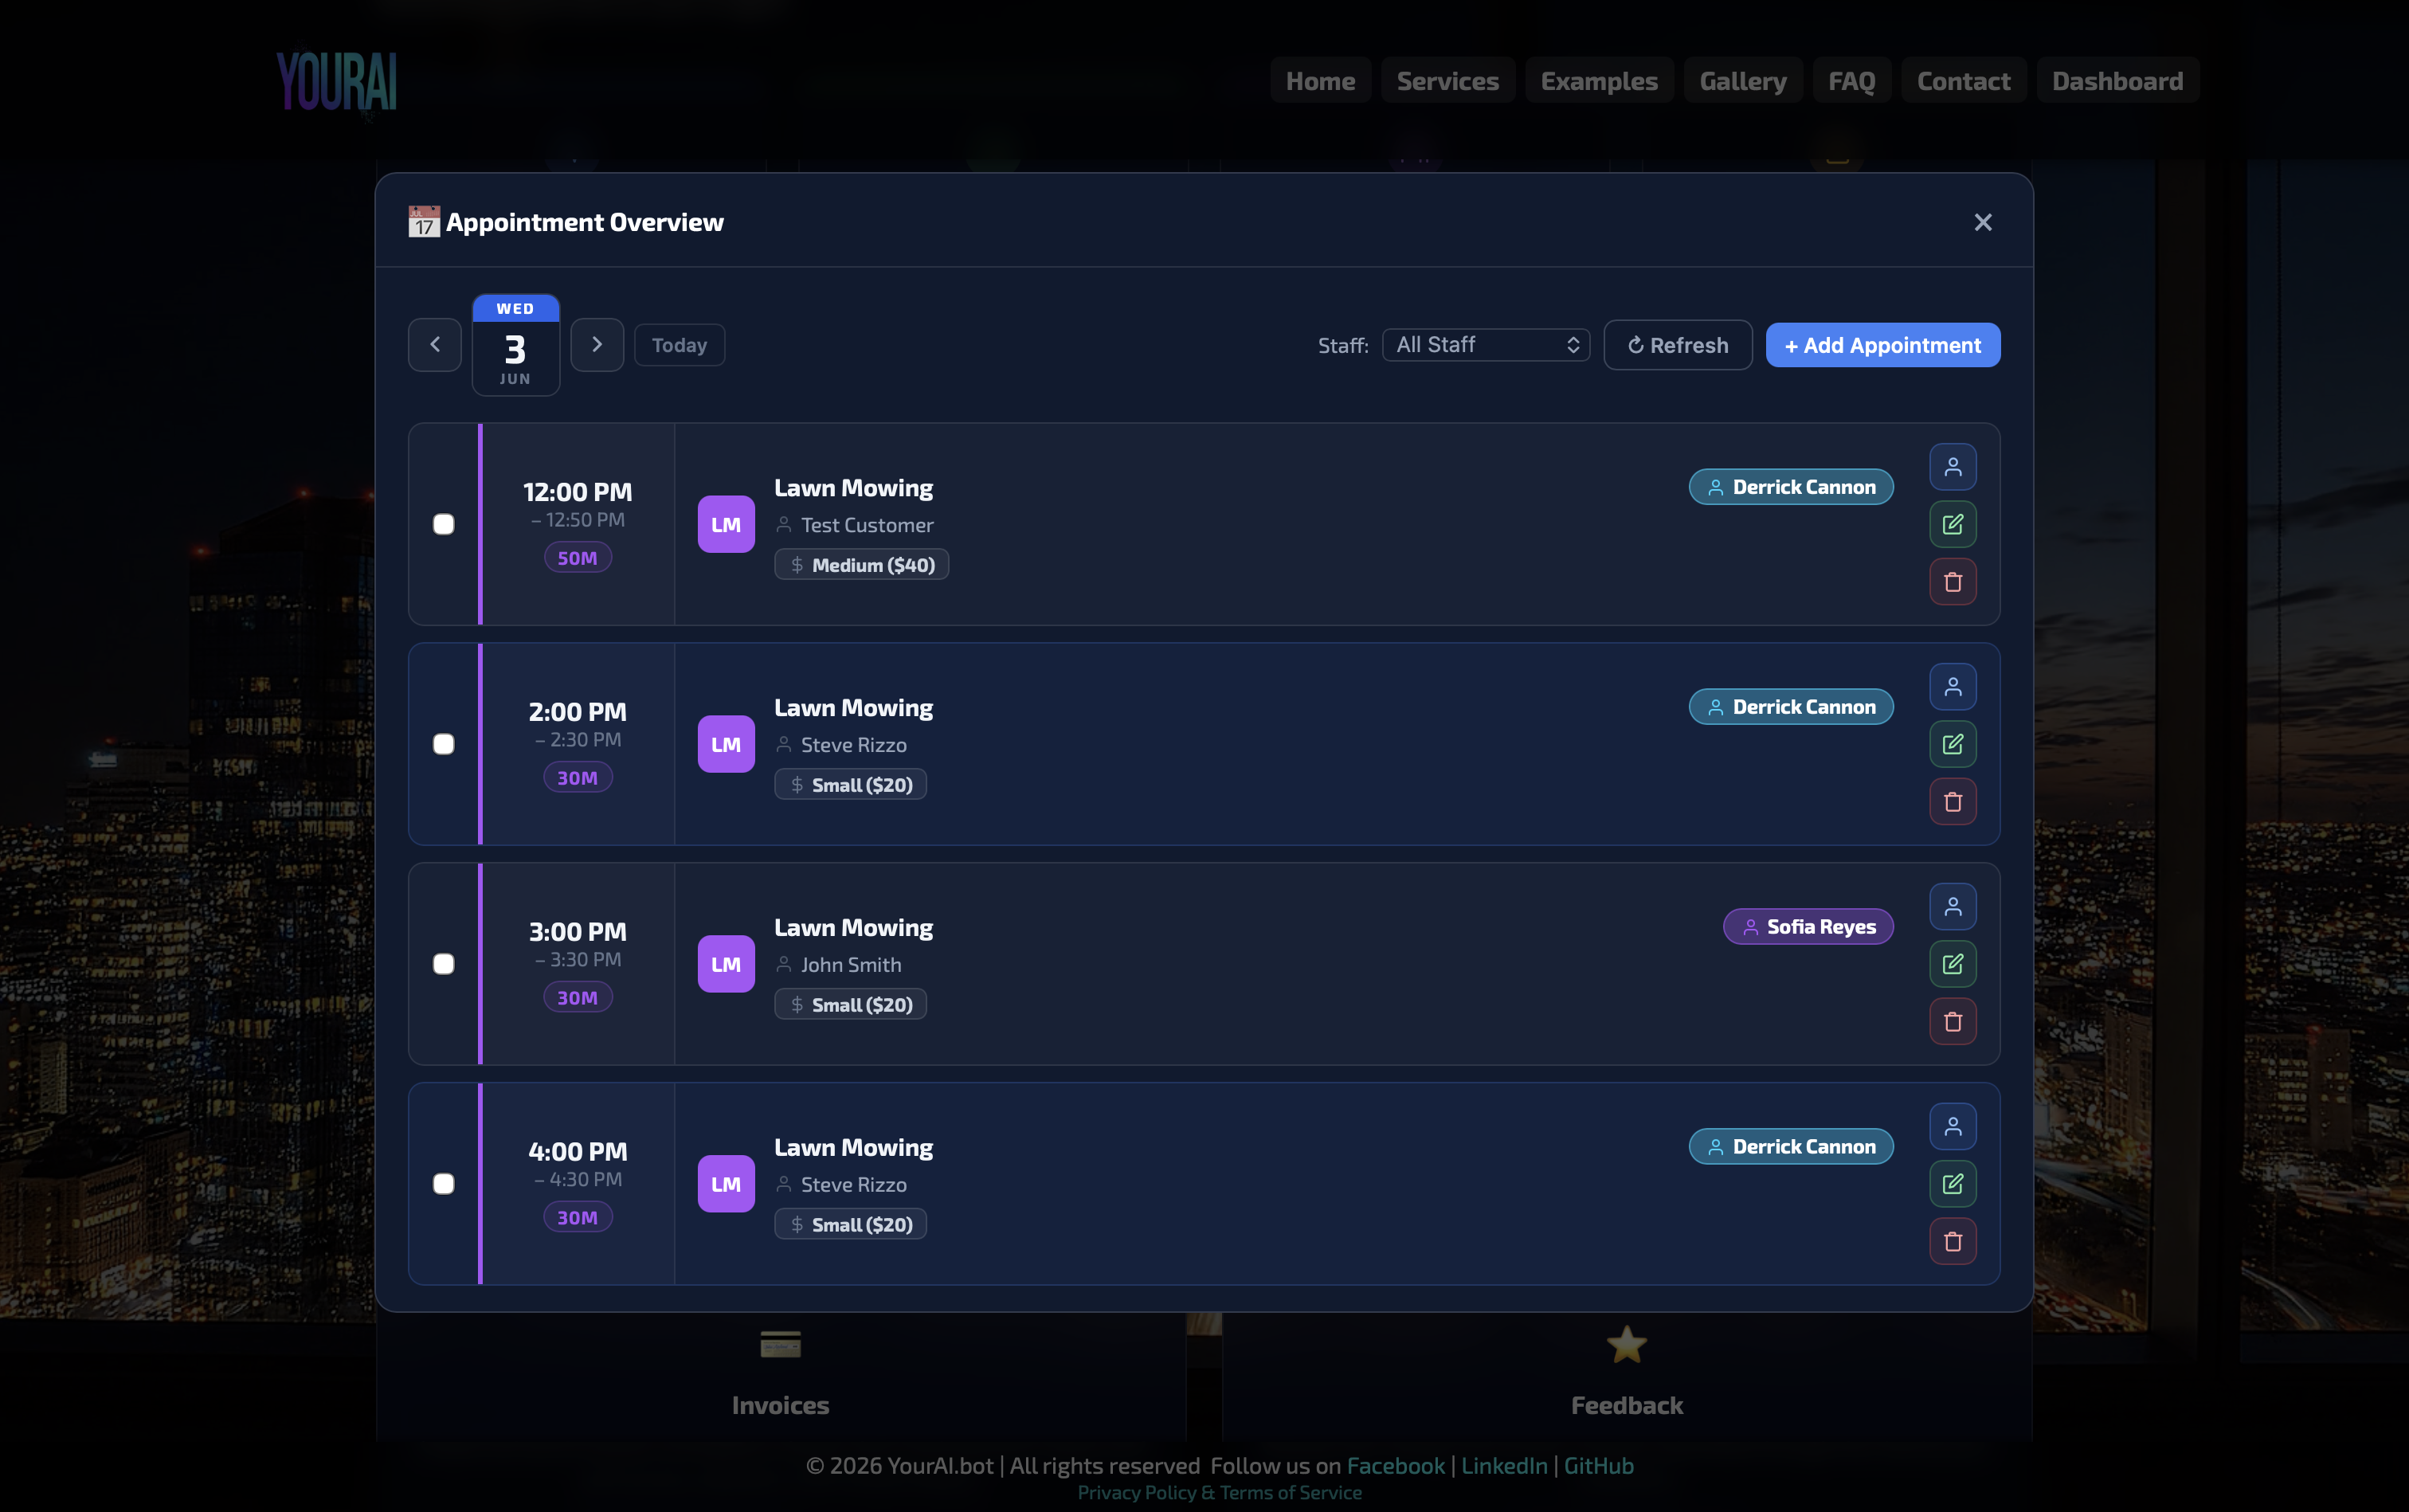This screenshot has height=1512, width=2409.
Task: Click Small ($20) tag on 3:00 PM row
Action: pyautogui.click(x=850, y=1005)
